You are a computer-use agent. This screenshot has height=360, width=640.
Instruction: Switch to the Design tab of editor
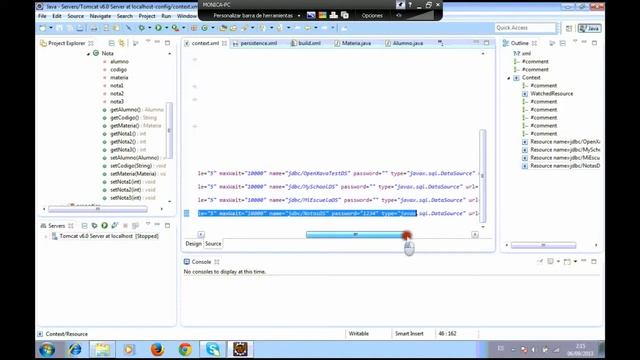point(193,244)
